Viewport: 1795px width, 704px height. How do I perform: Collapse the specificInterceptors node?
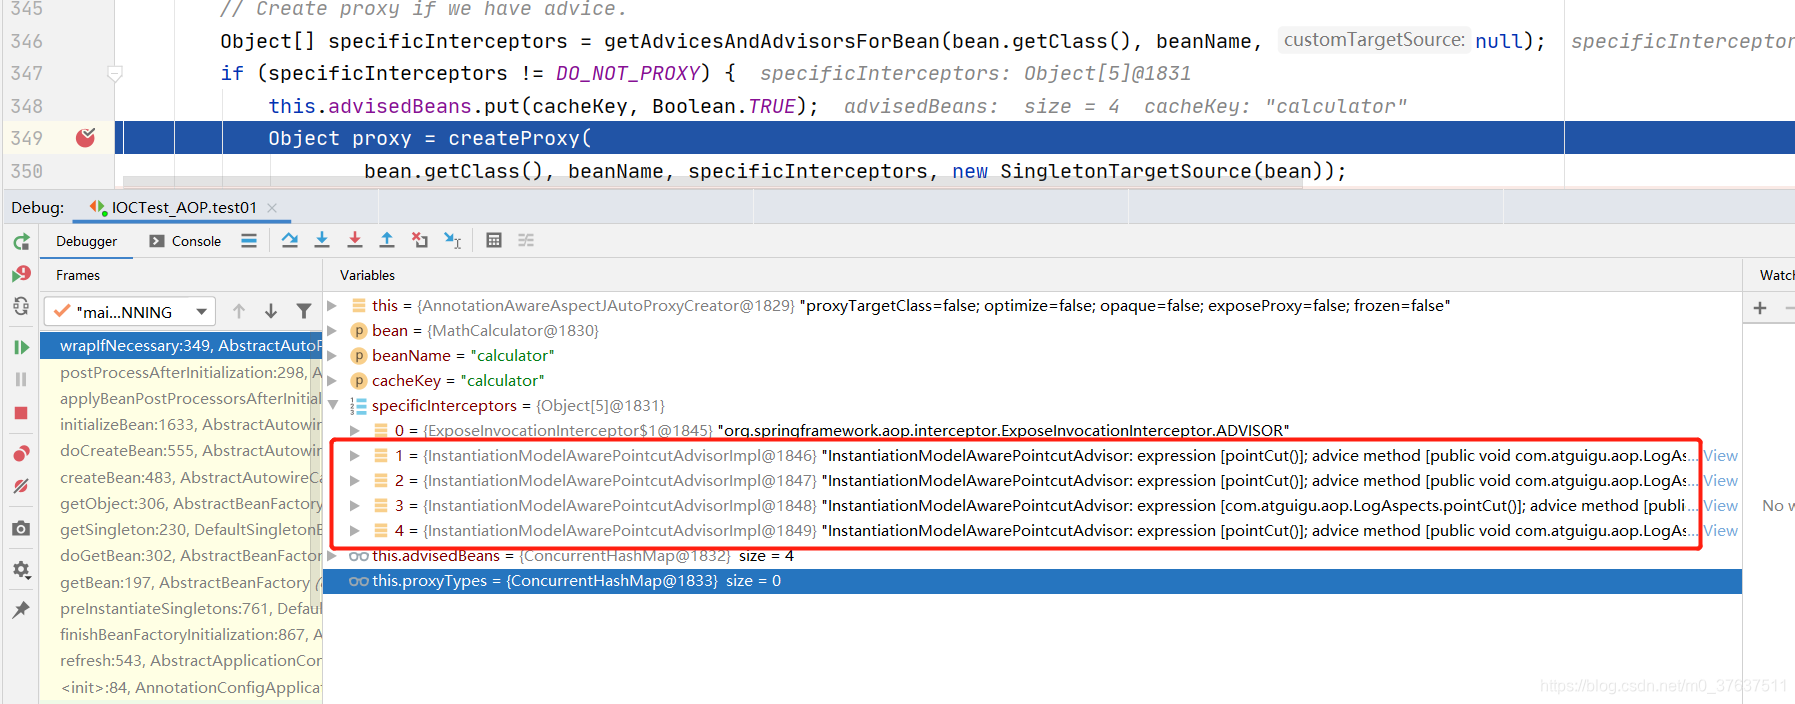coord(333,405)
